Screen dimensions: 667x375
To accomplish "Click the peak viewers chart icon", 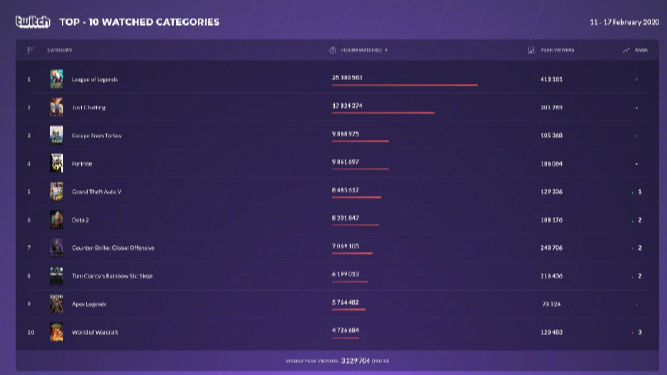I will coord(531,50).
